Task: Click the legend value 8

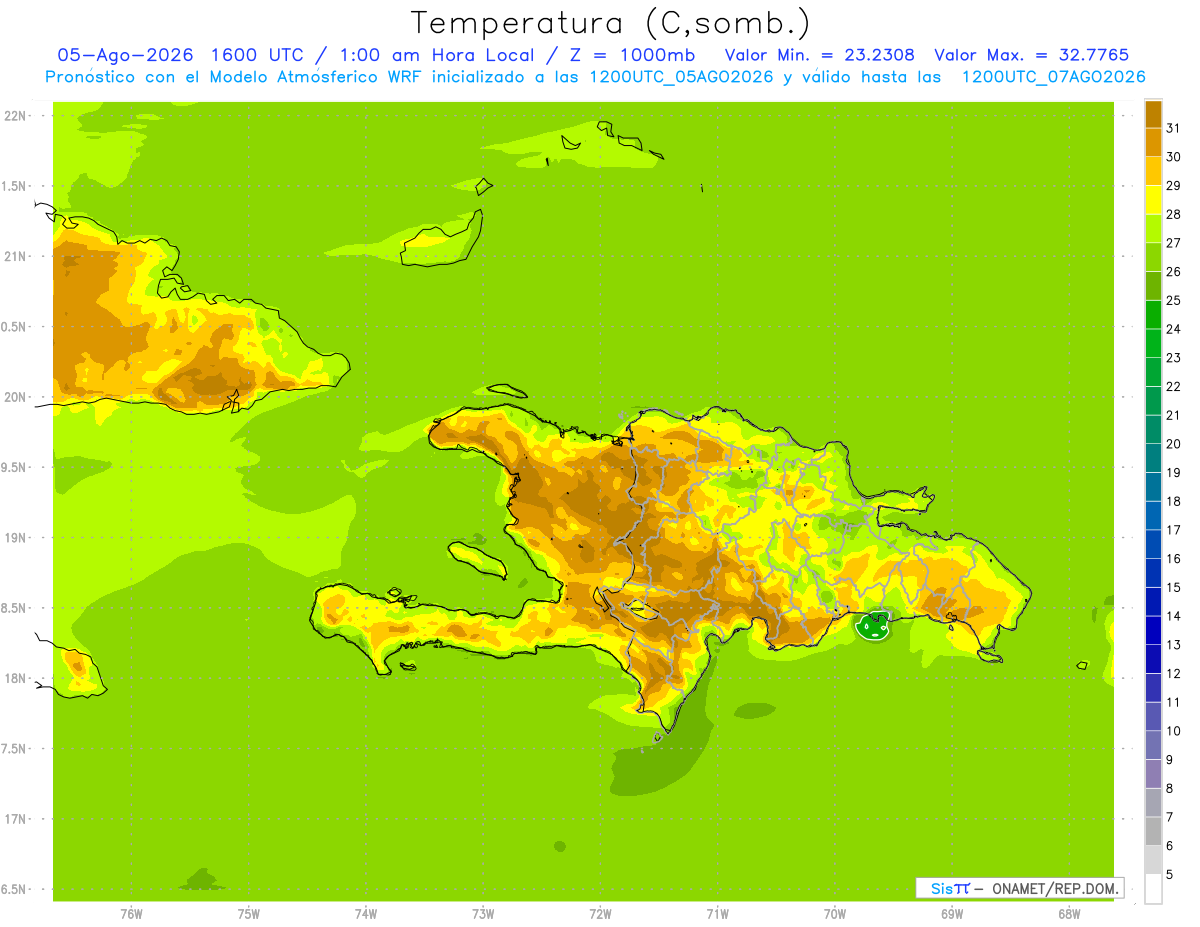Action: tap(1170, 789)
